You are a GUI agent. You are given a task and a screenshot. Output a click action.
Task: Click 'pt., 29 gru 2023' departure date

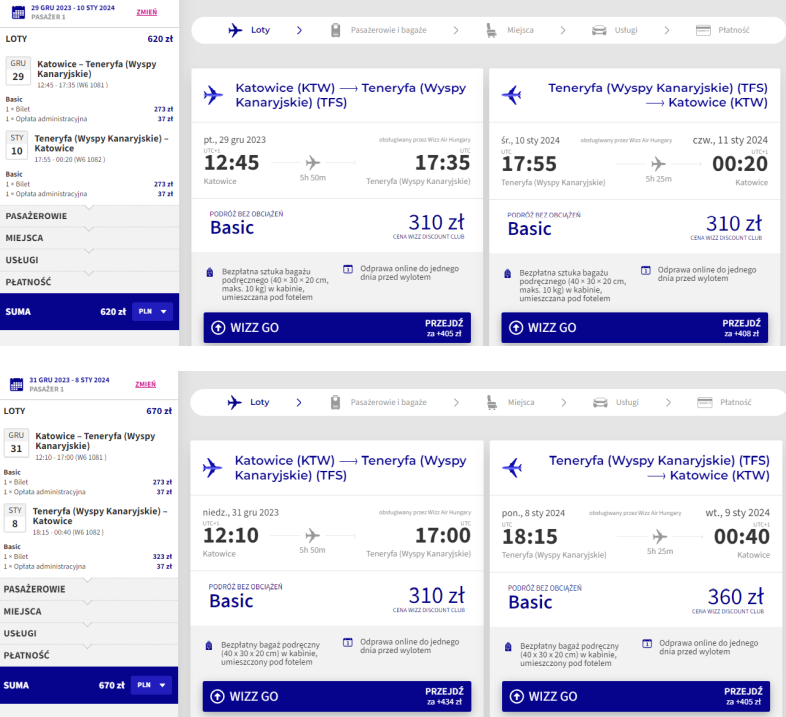click(235, 140)
